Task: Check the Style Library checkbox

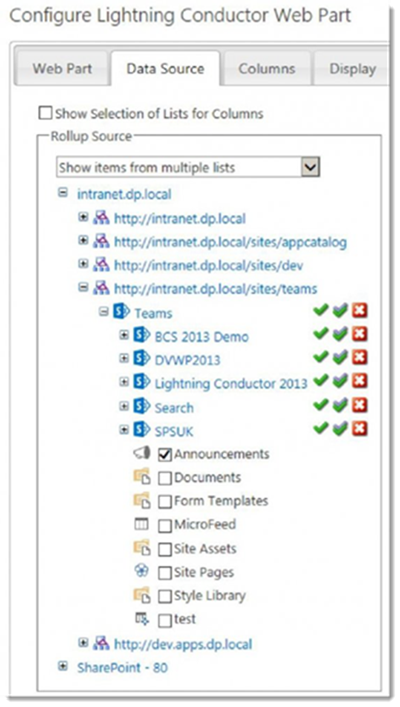Action: (165, 597)
